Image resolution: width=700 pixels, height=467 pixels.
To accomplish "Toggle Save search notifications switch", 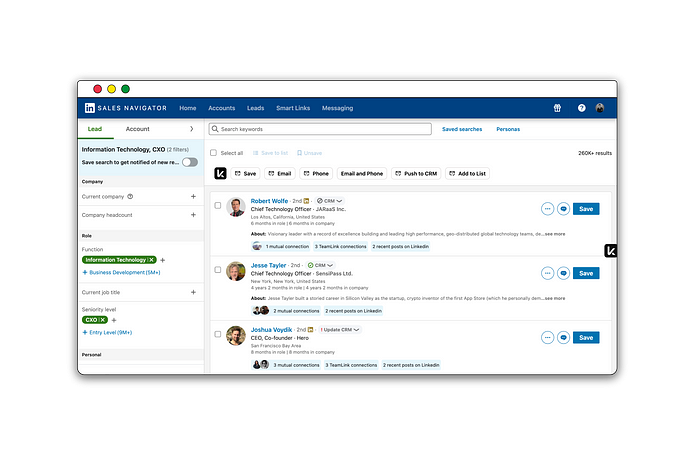I will [190, 162].
